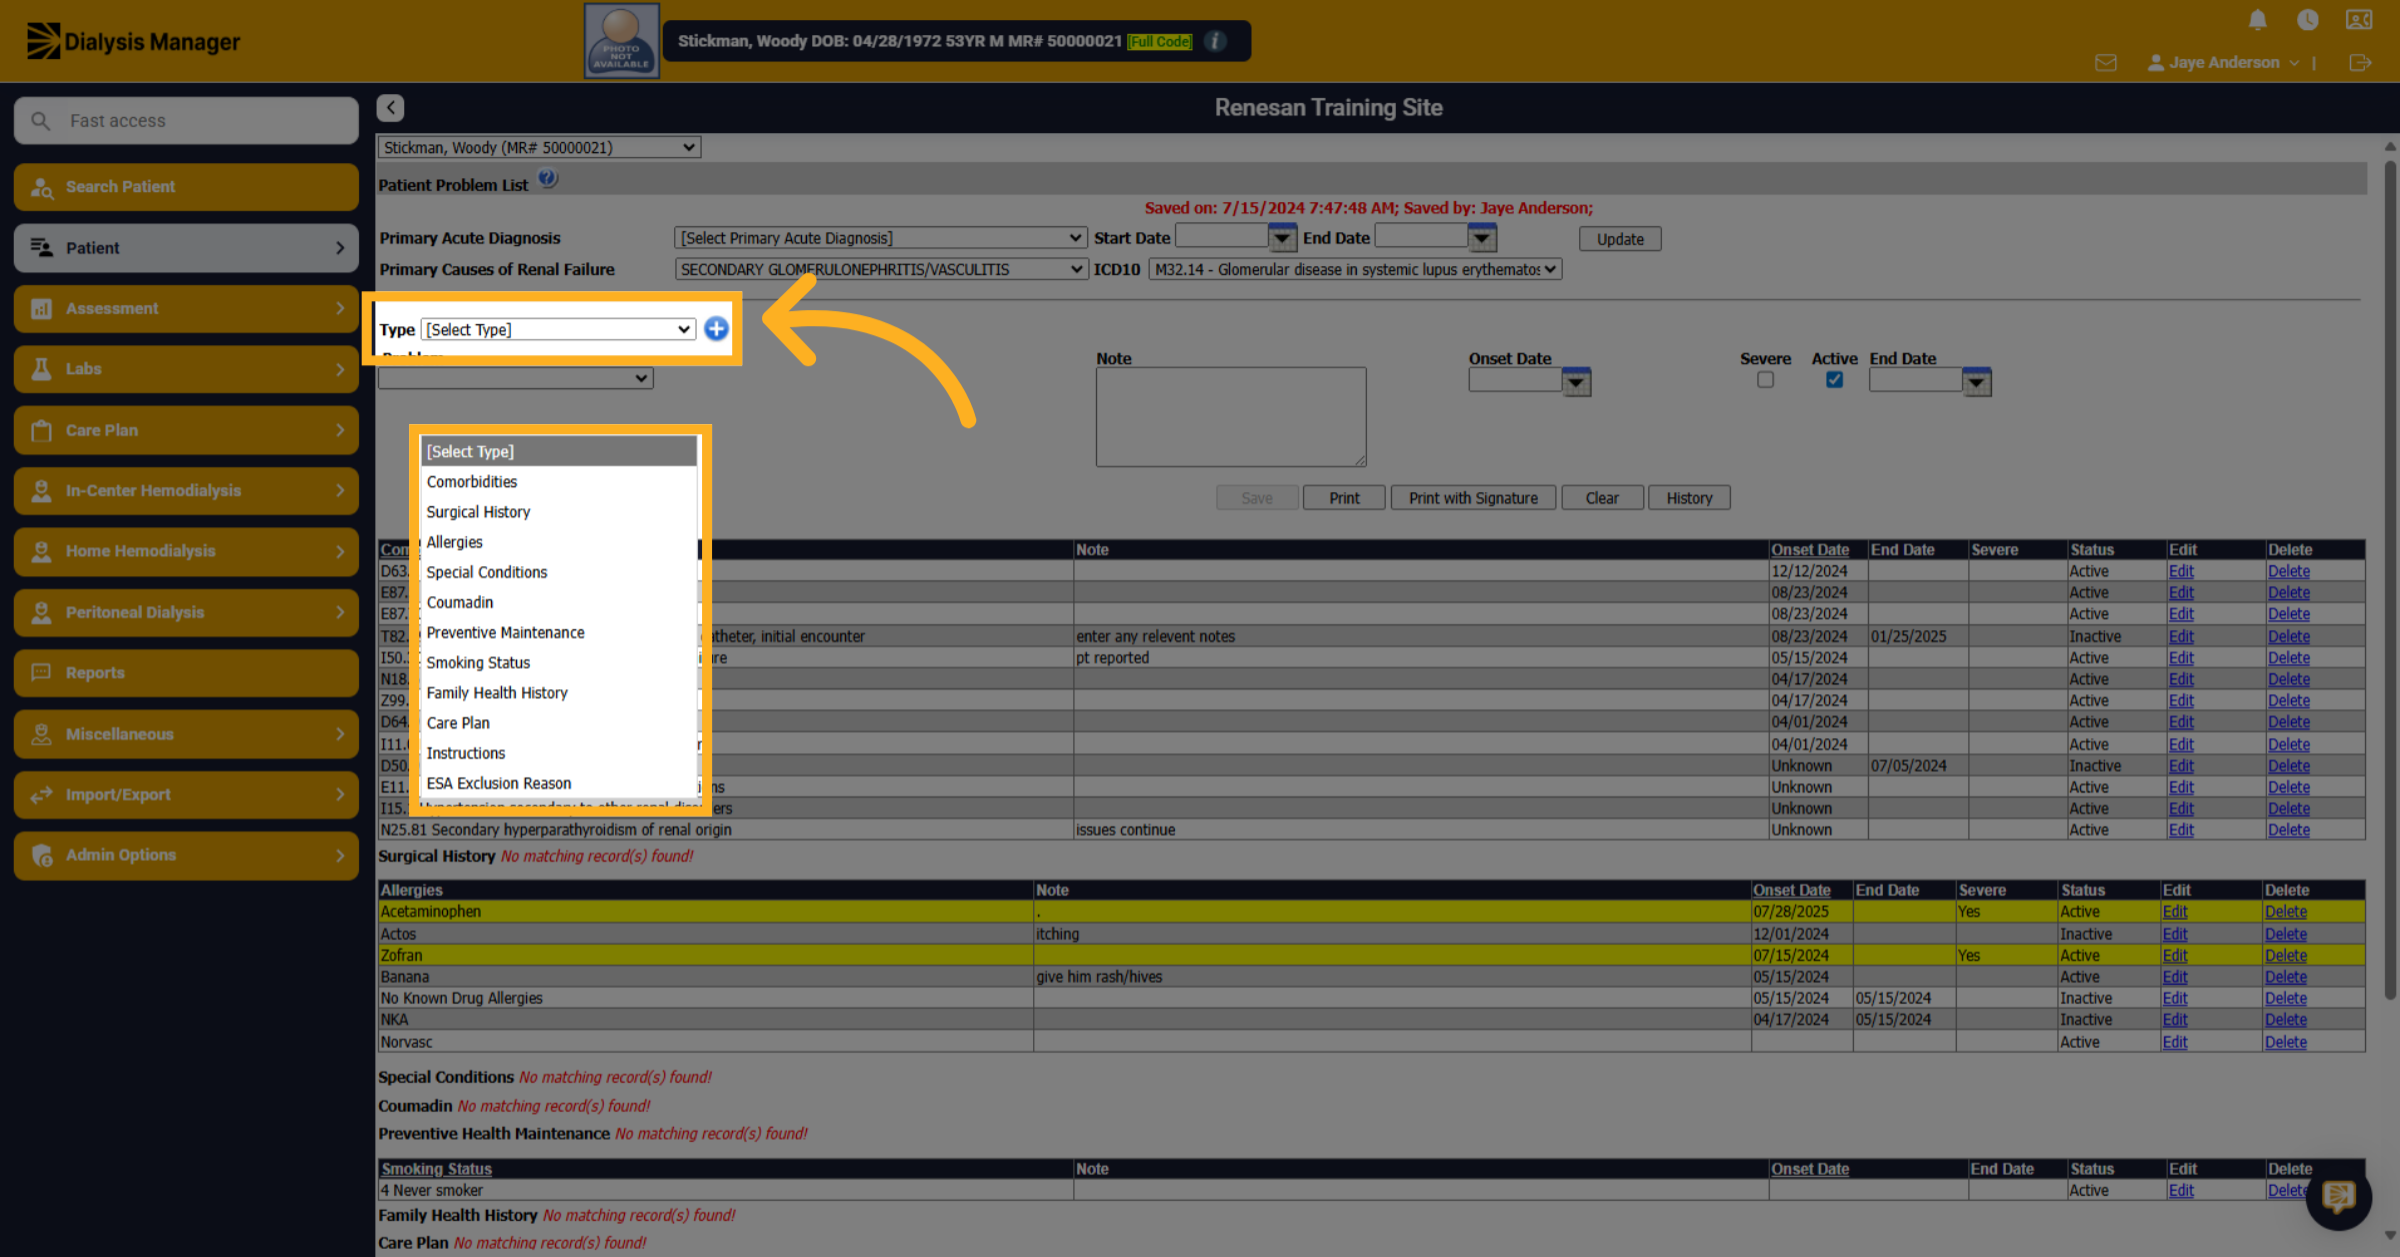The width and height of the screenshot is (2400, 1257).
Task: Click the patient info icon beside Full Code
Action: coord(1216,41)
